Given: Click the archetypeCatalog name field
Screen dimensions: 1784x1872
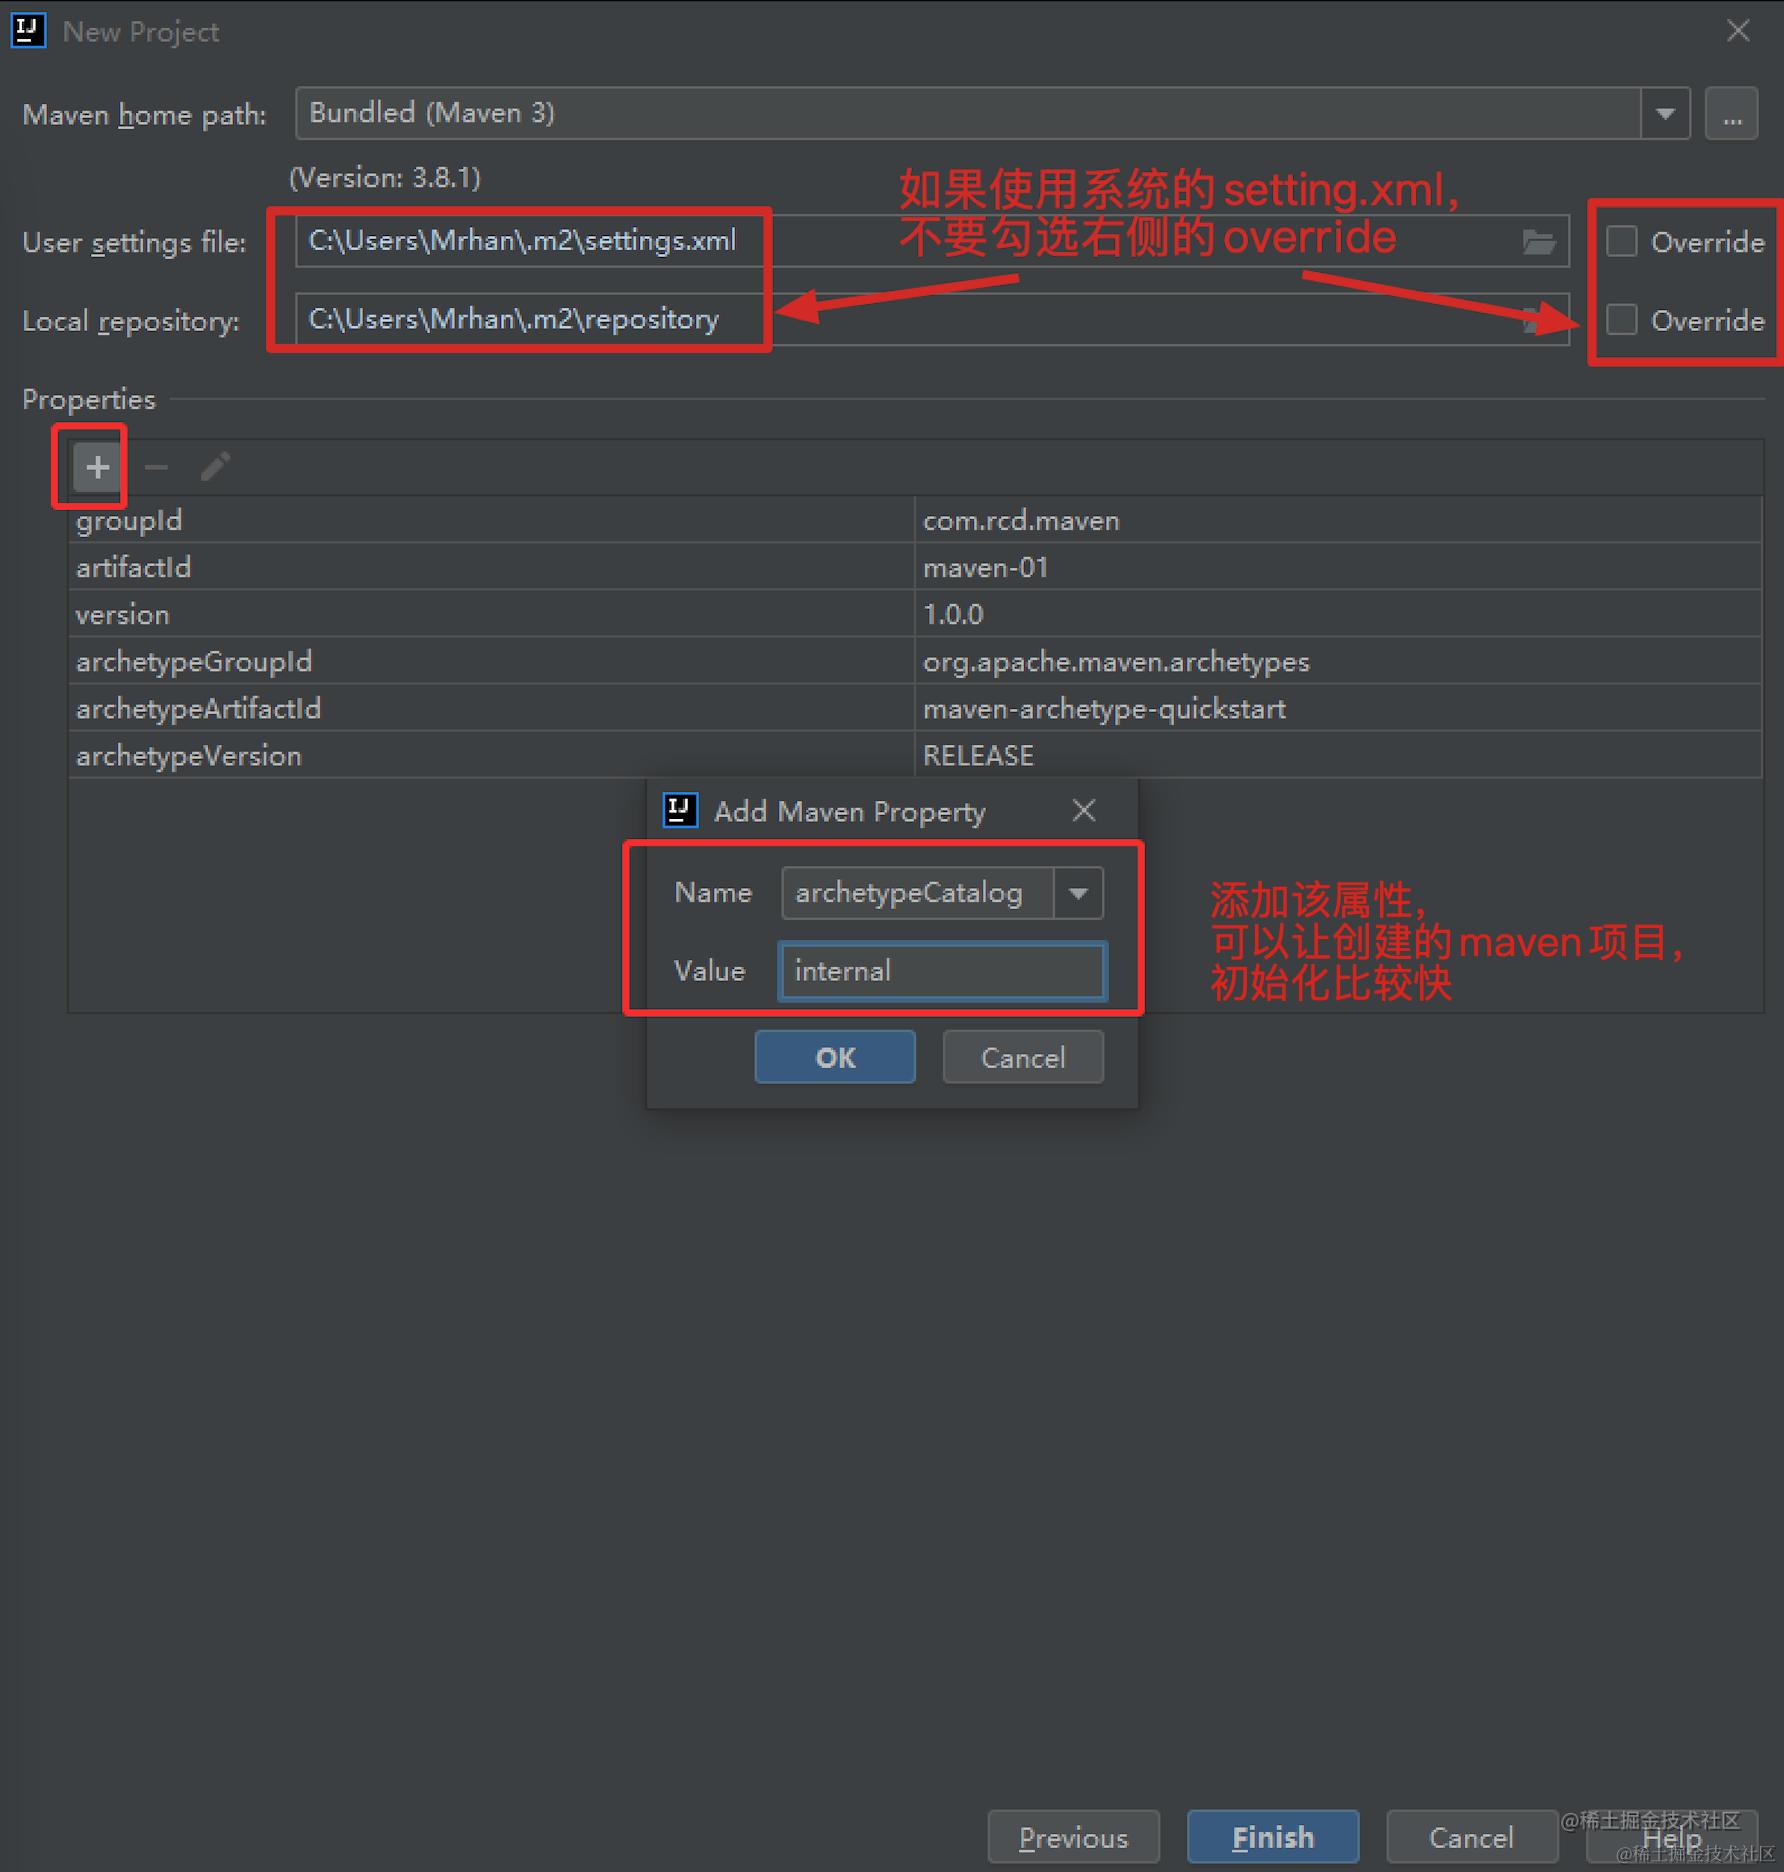Looking at the screenshot, I should coord(917,893).
